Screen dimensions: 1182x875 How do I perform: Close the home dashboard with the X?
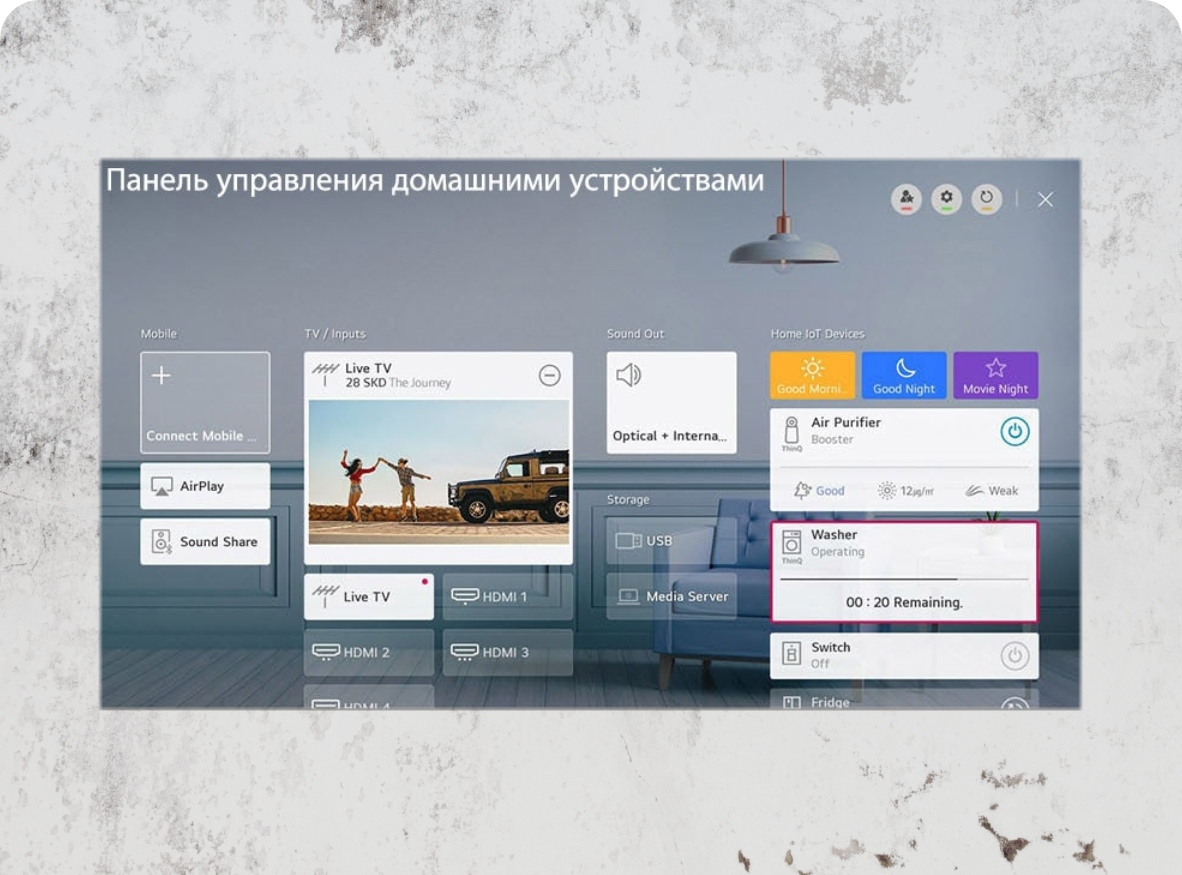pyautogui.click(x=1045, y=199)
